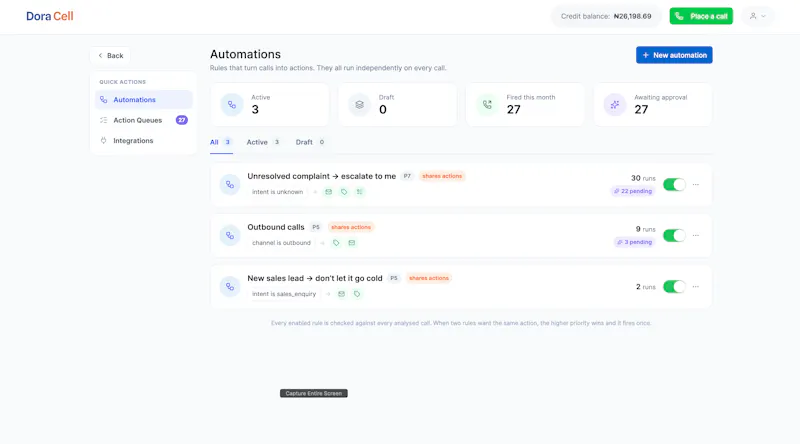Click the Credit balance amount
The width and height of the screenshot is (800, 444).
632,16
